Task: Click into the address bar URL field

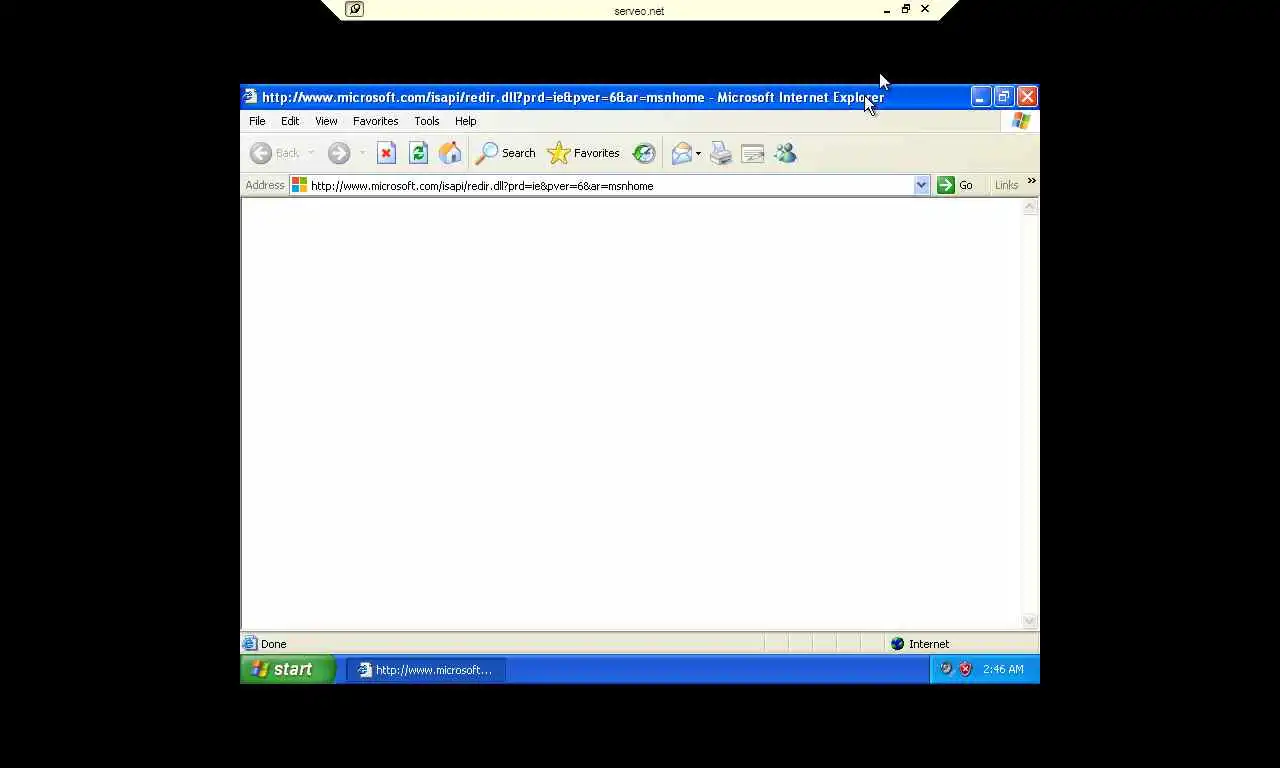Action: point(610,185)
